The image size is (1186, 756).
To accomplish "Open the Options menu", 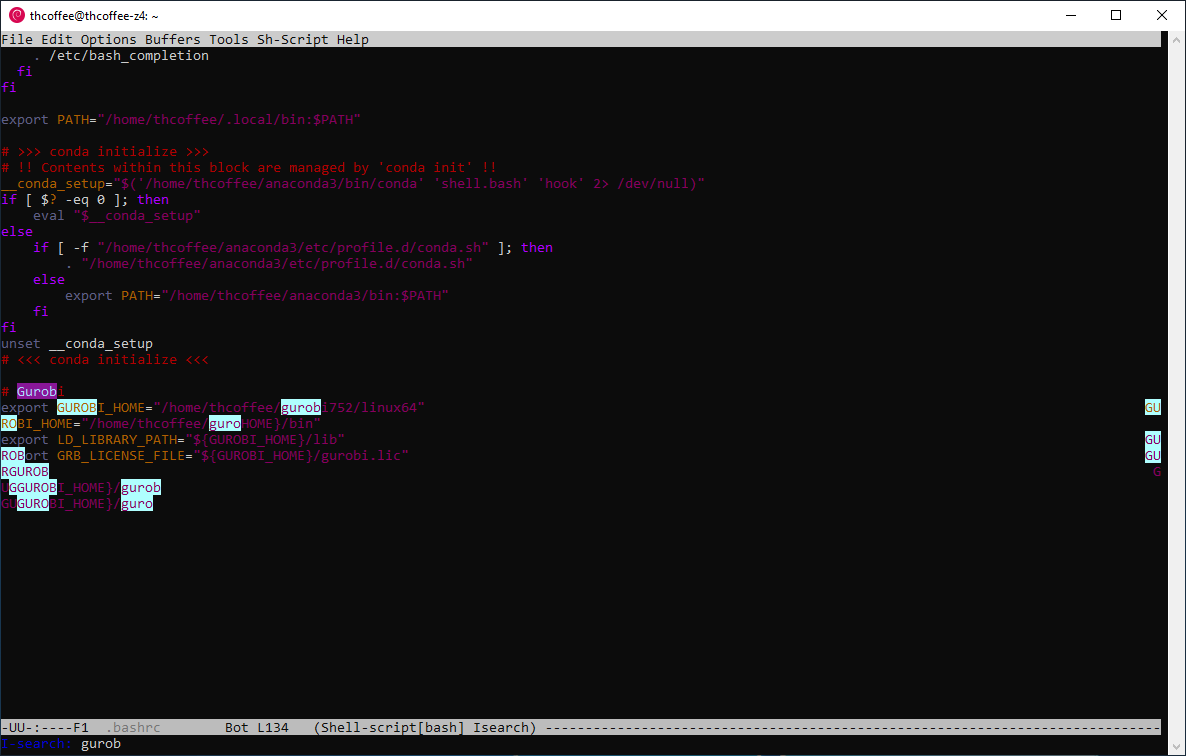I will 109,39.
